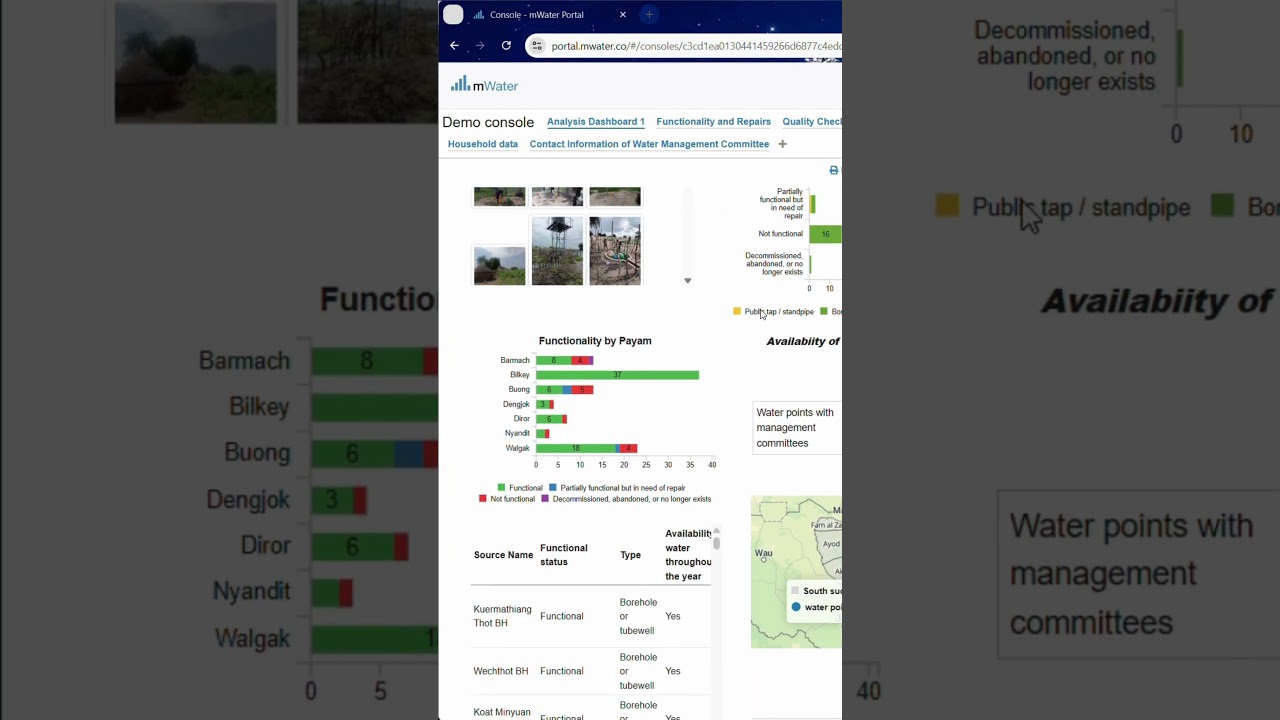Click the Type column header
The image size is (1280, 720).
[630, 555]
